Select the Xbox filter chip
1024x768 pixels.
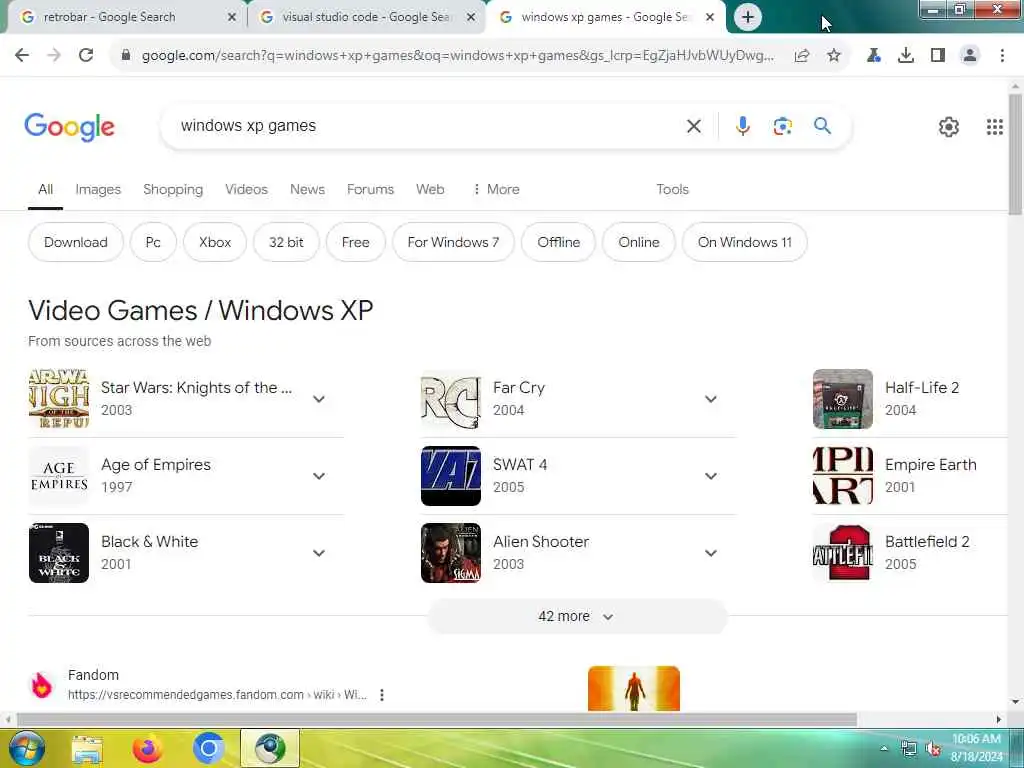[215, 242]
